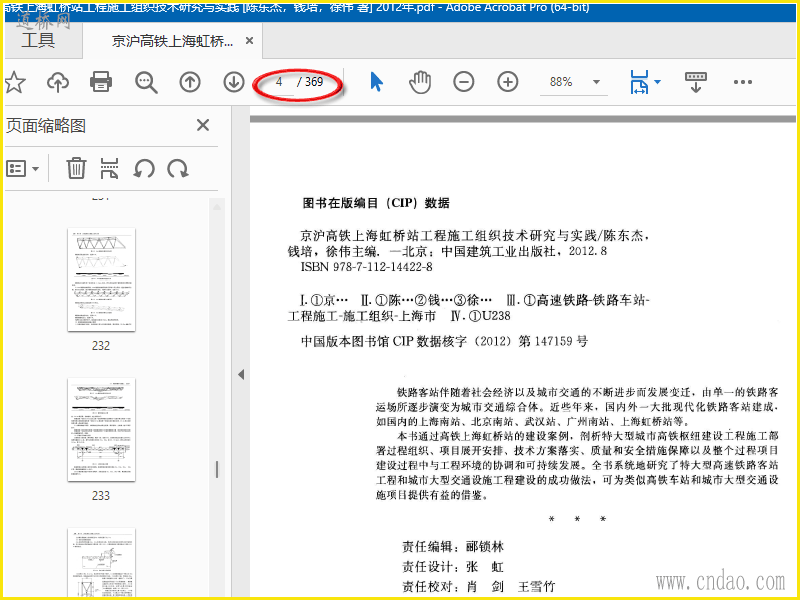
Task: Click the read mode keyboard-download icon
Action: point(695,82)
